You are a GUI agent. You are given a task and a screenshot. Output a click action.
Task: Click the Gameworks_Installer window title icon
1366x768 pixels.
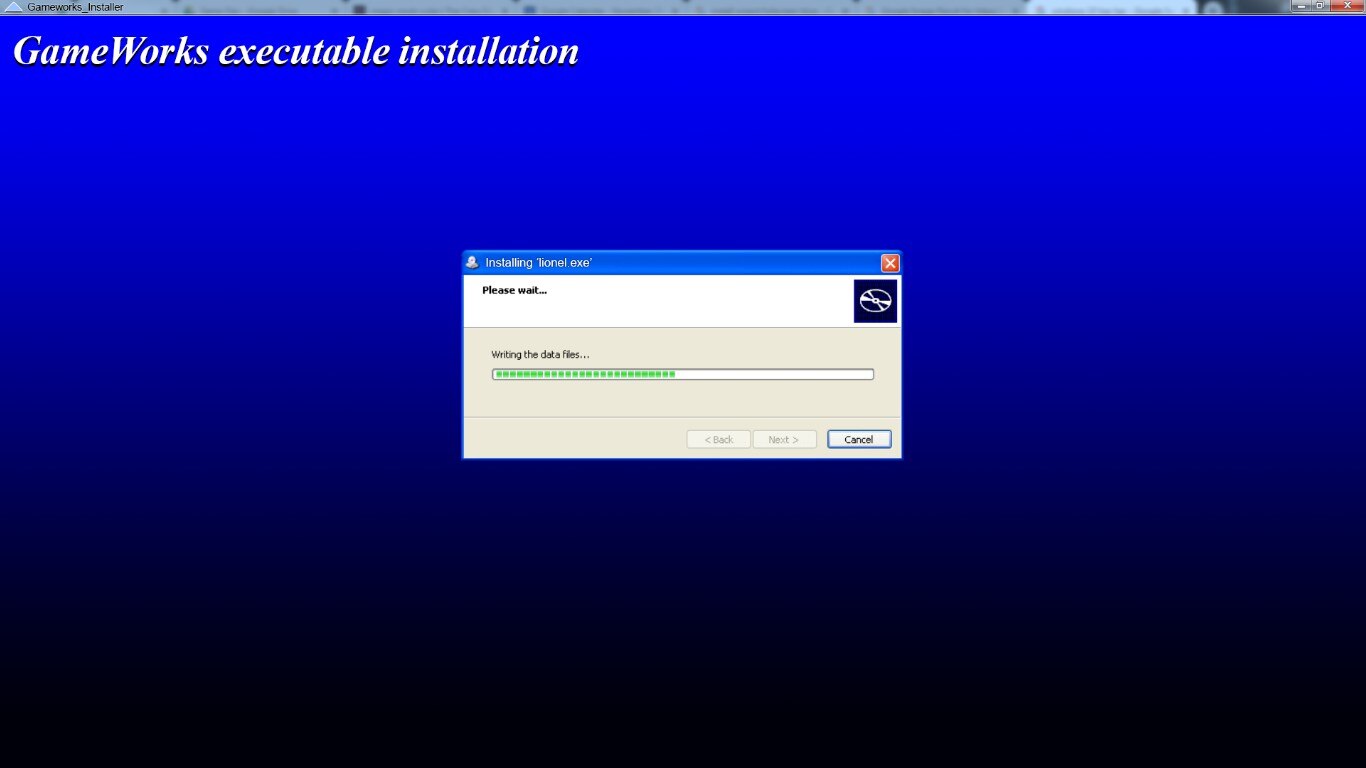[13, 7]
